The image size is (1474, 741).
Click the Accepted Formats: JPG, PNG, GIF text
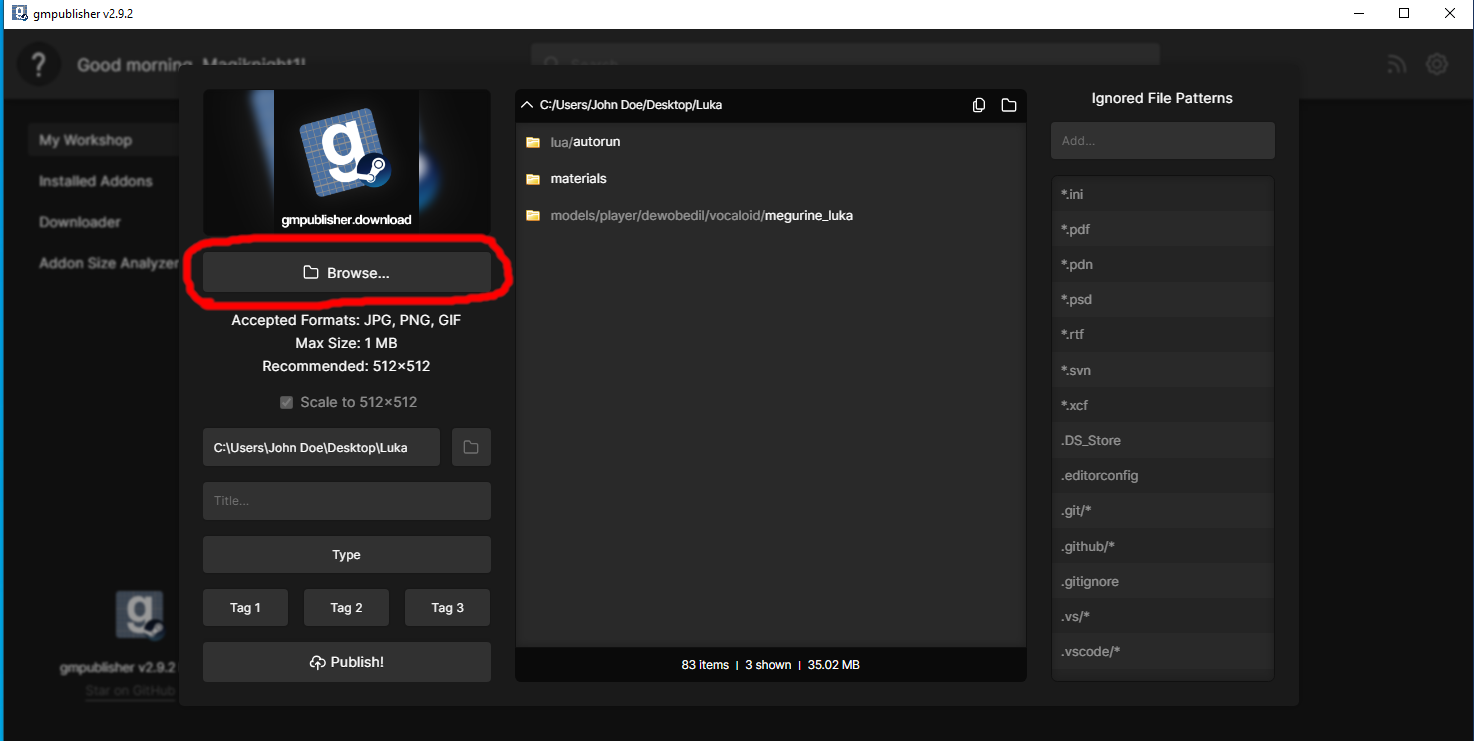coord(346,320)
